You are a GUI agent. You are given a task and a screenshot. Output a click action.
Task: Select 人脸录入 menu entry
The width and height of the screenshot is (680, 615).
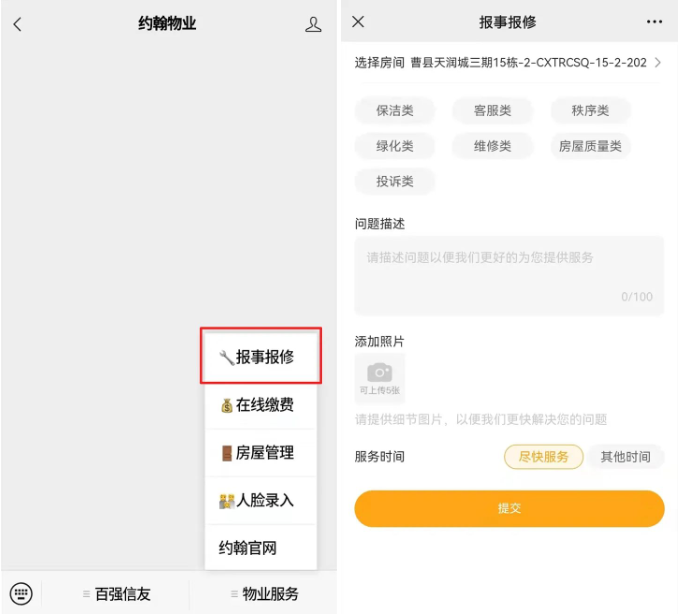coord(261,500)
